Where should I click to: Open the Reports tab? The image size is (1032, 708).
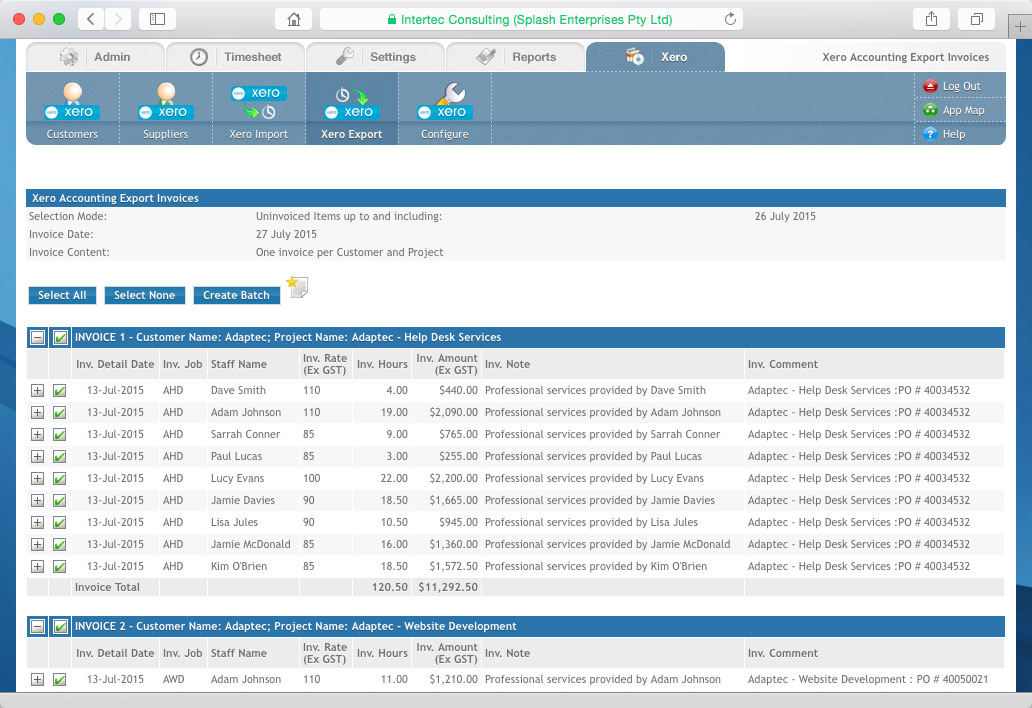pyautogui.click(x=515, y=57)
